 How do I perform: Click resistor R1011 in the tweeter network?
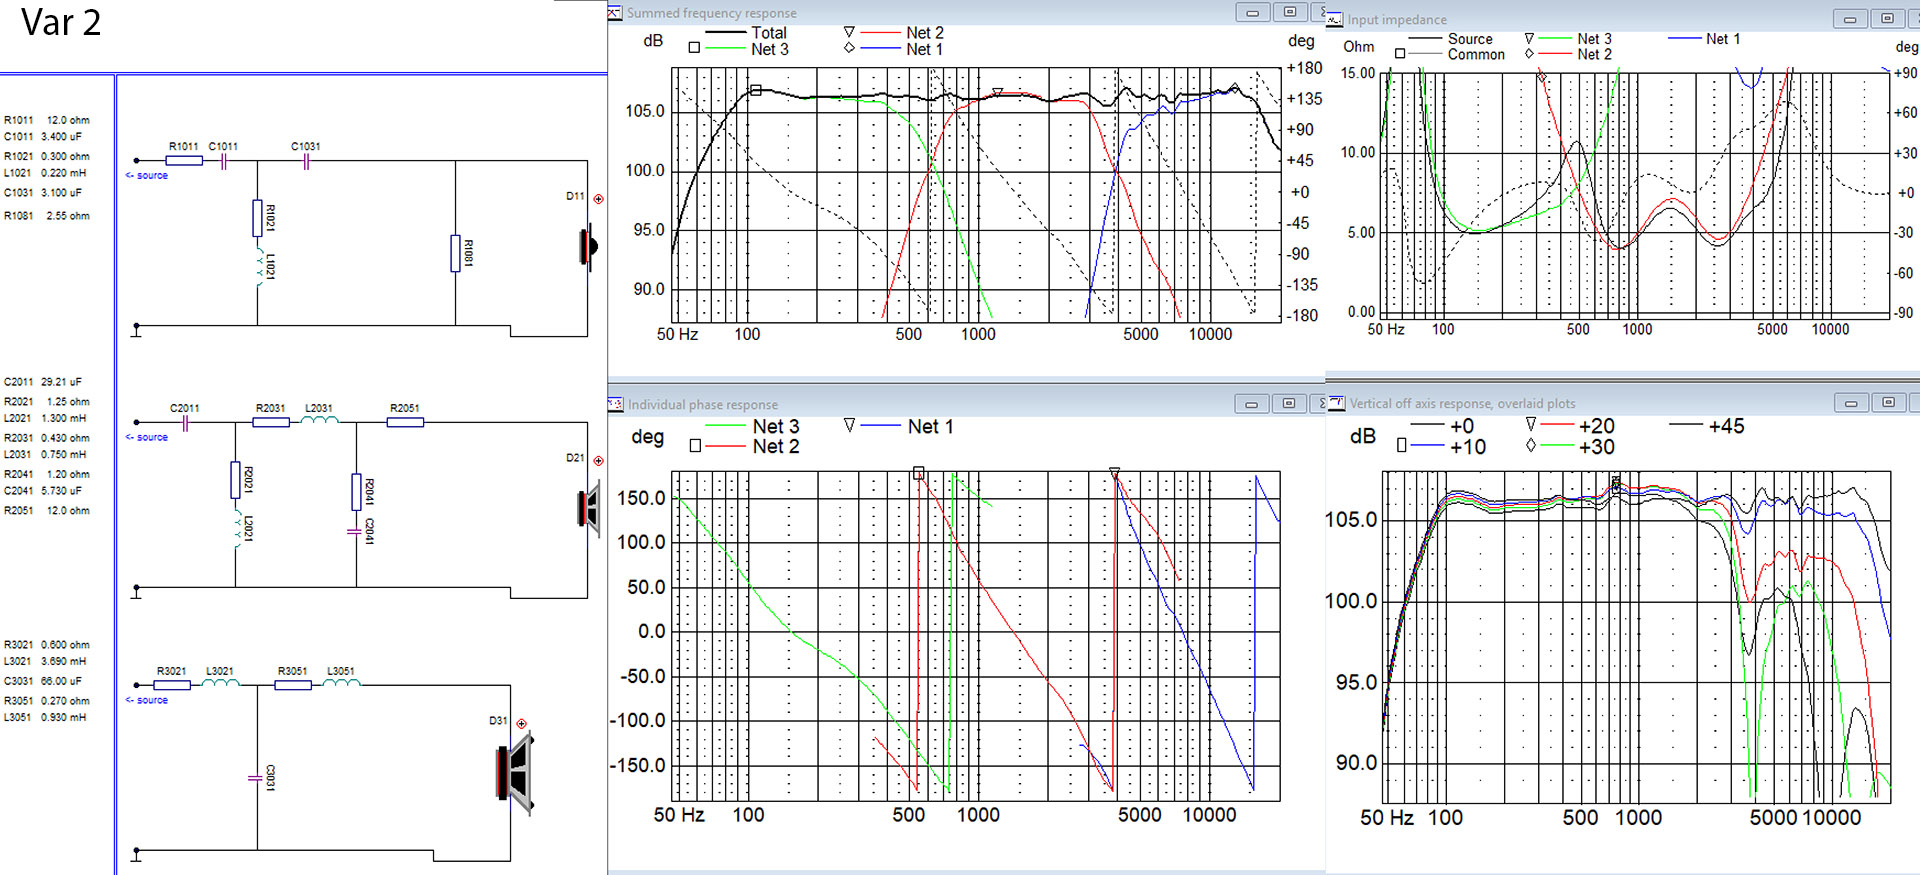click(x=184, y=160)
